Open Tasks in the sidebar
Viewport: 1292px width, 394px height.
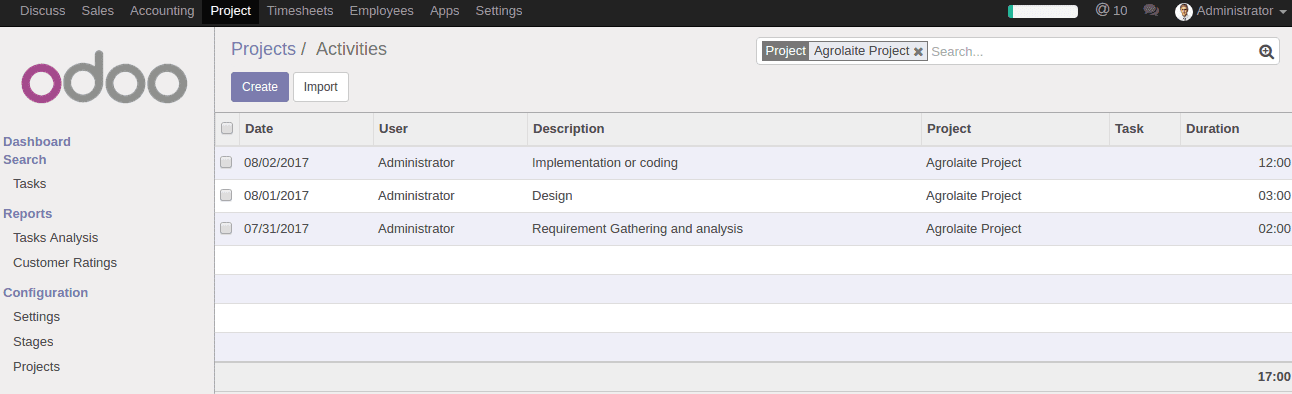(x=29, y=184)
